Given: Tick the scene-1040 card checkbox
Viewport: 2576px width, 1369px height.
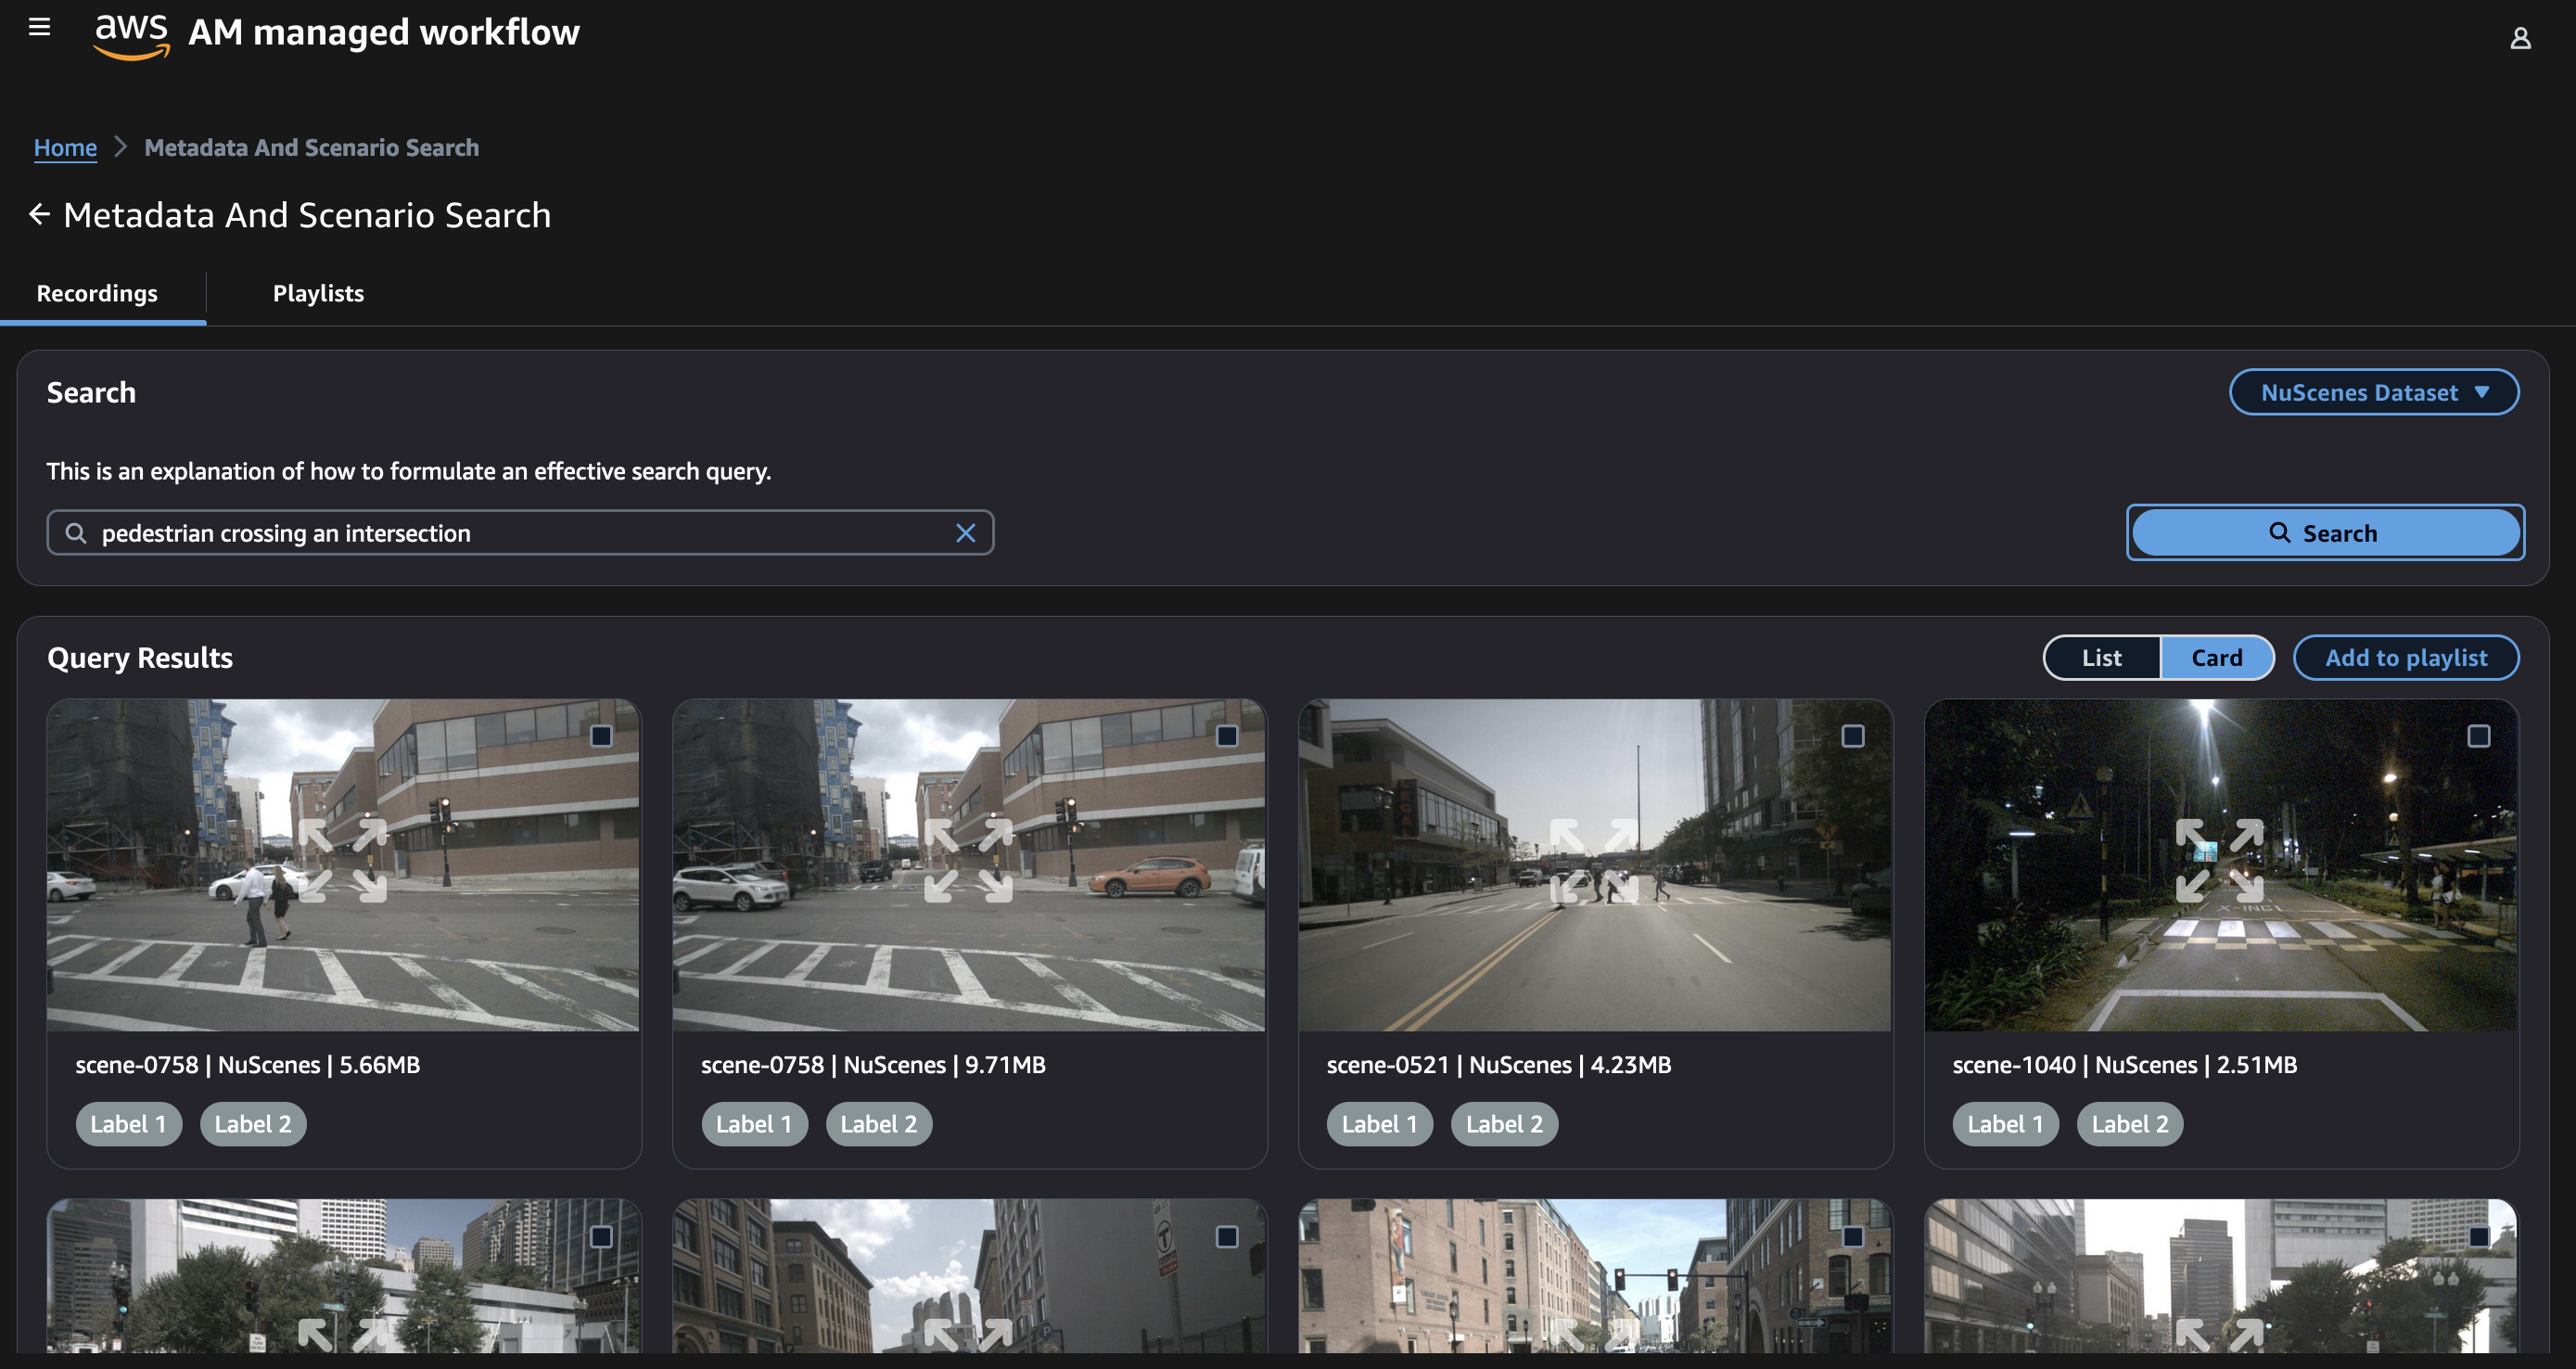Looking at the screenshot, I should coord(2478,736).
